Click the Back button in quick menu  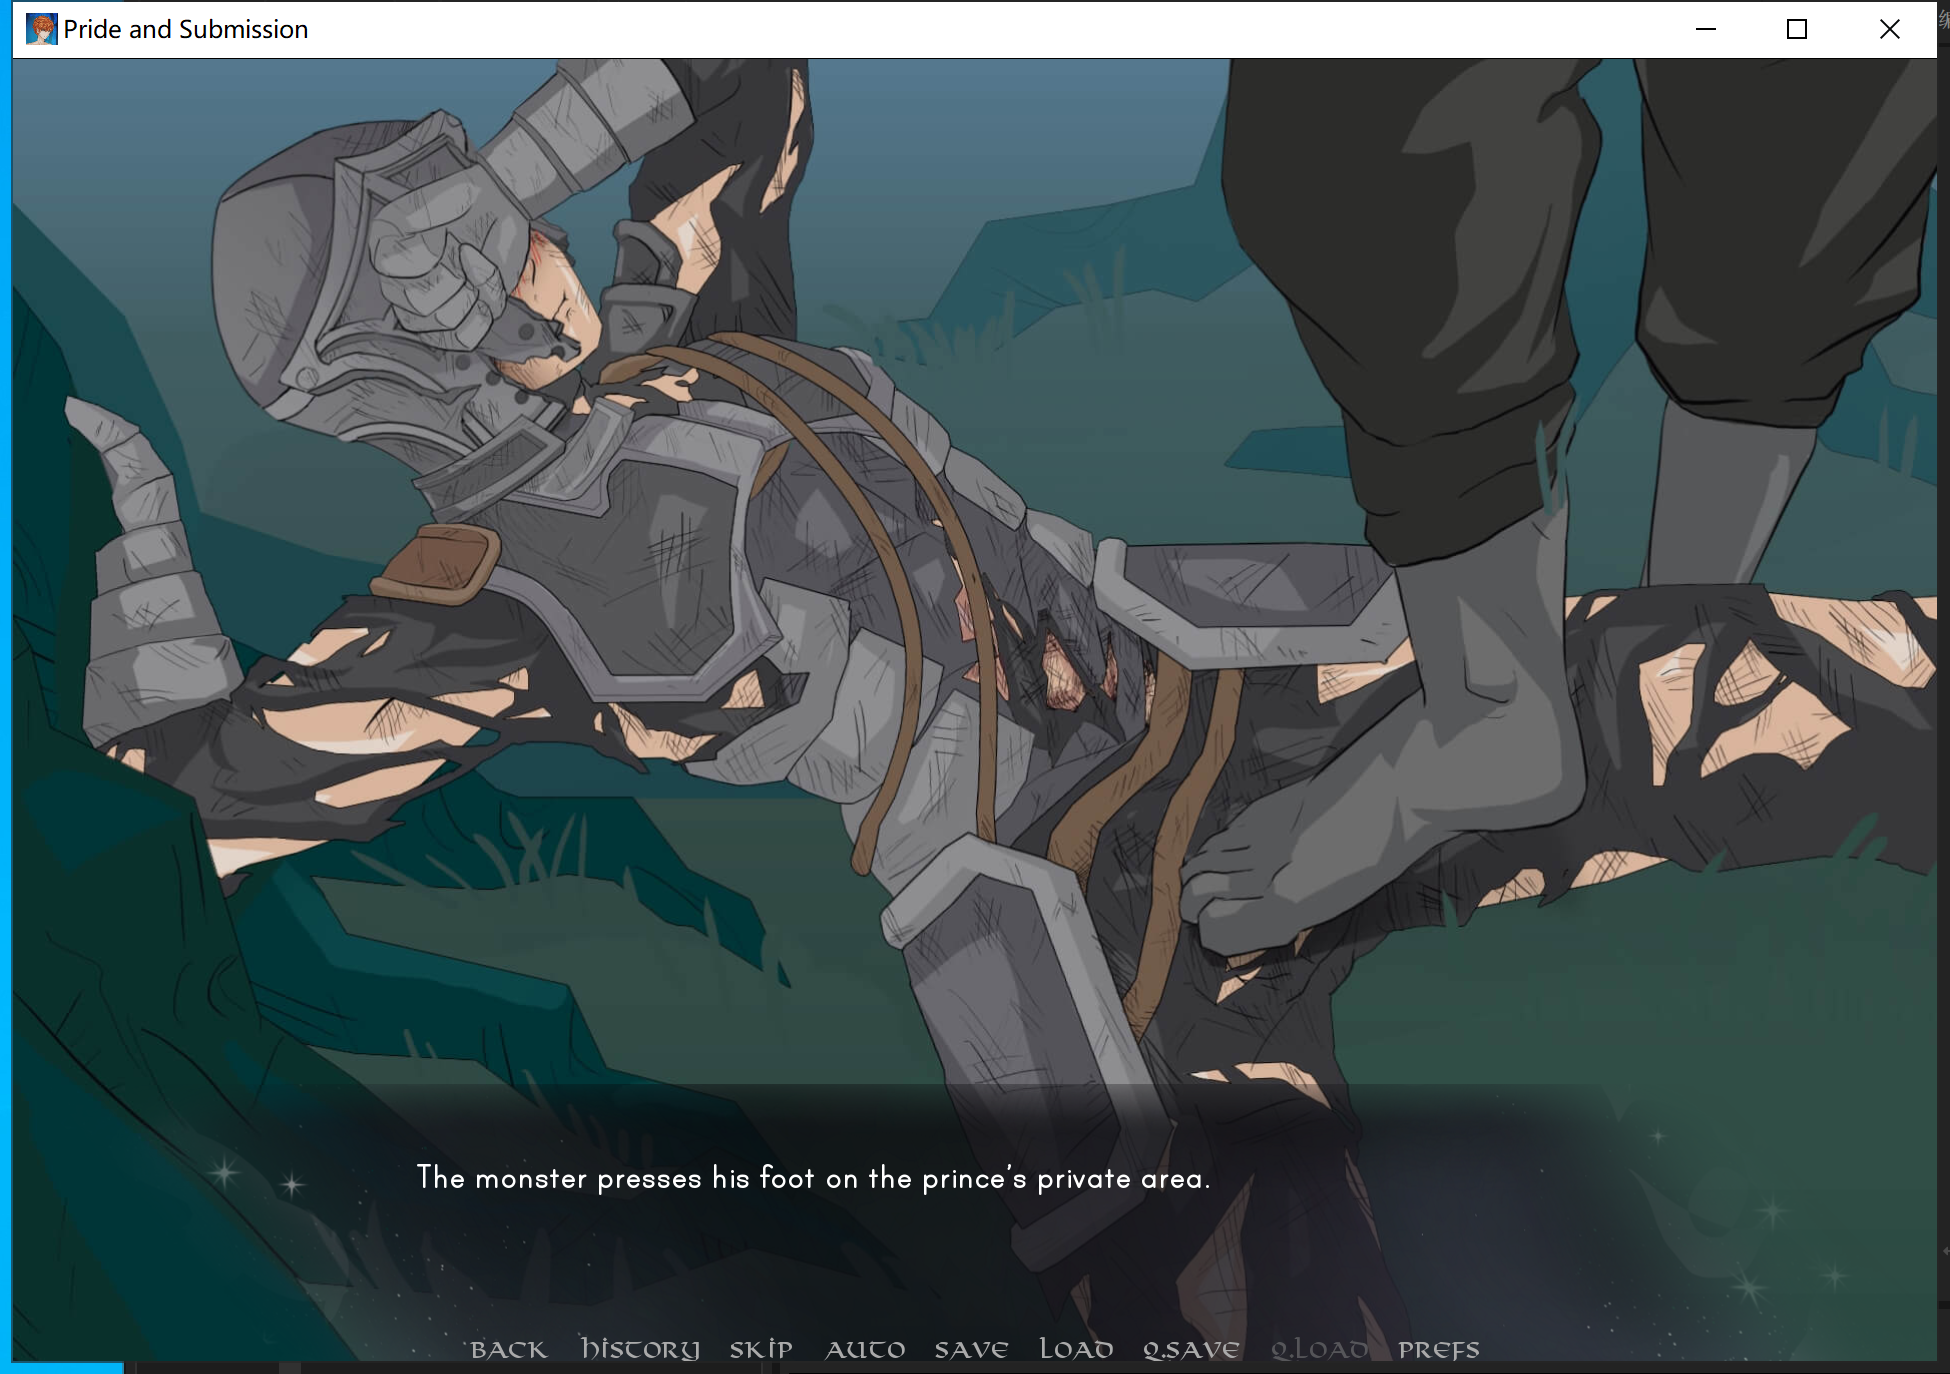(508, 1349)
